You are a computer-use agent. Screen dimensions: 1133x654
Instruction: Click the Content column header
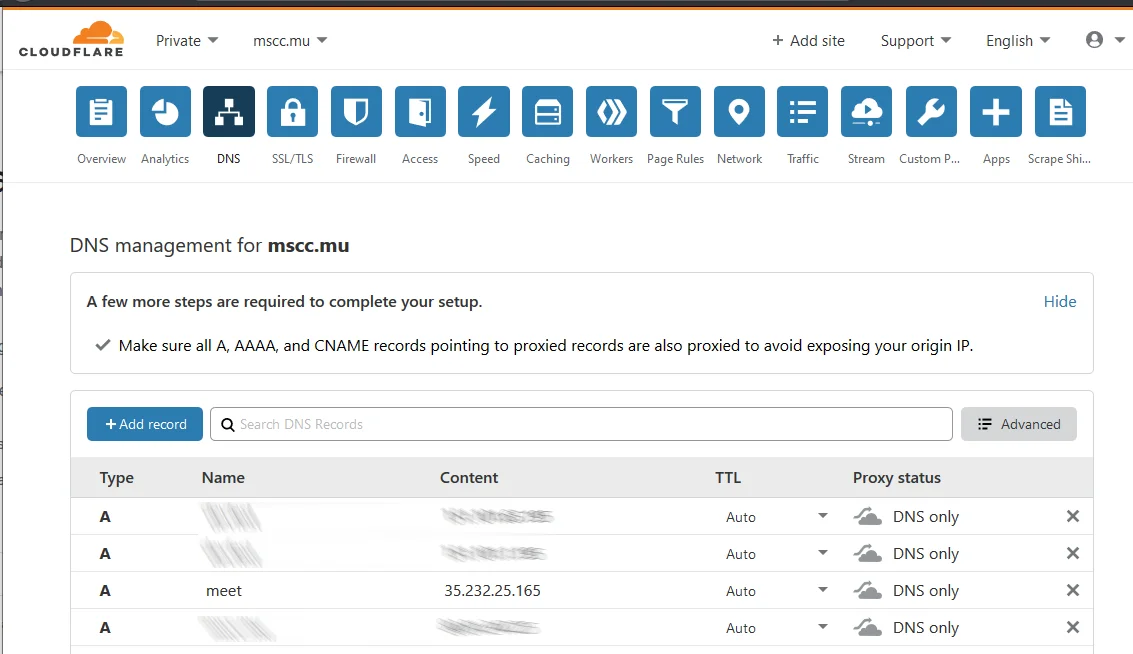pyautogui.click(x=469, y=478)
